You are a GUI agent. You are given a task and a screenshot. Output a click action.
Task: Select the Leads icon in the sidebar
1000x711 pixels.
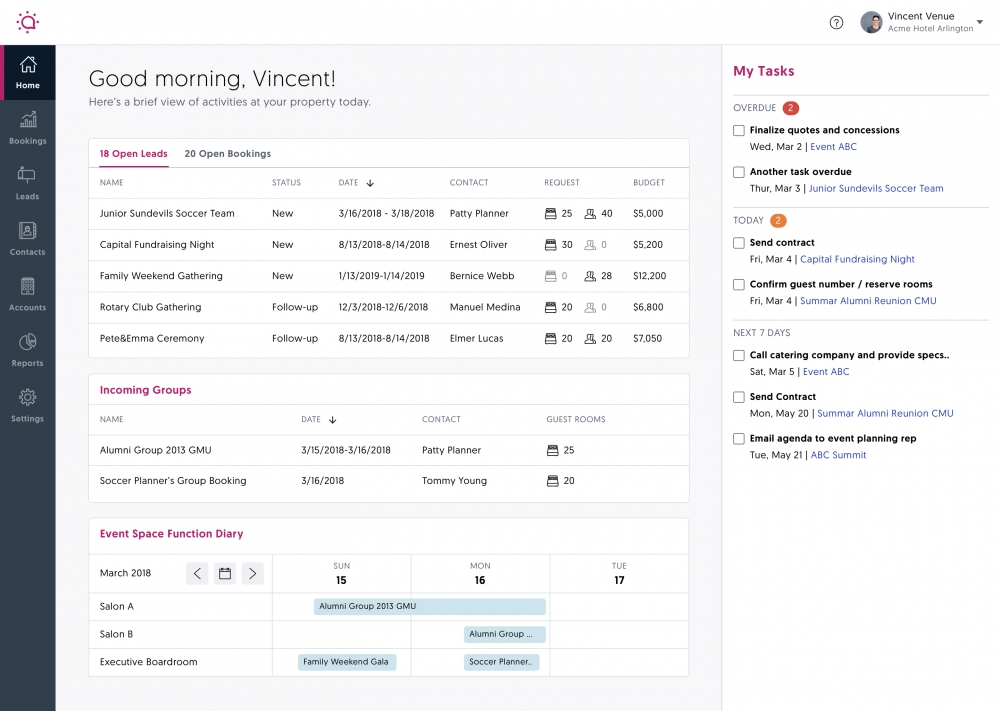click(x=27, y=182)
